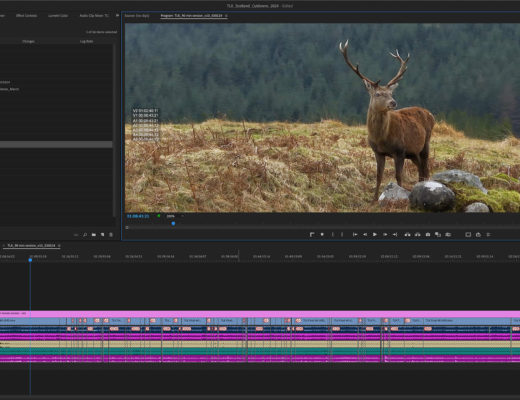The width and height of the screenshot is (520, 400).
Task: Select the Program monitor tab
Action: [191, 16]
